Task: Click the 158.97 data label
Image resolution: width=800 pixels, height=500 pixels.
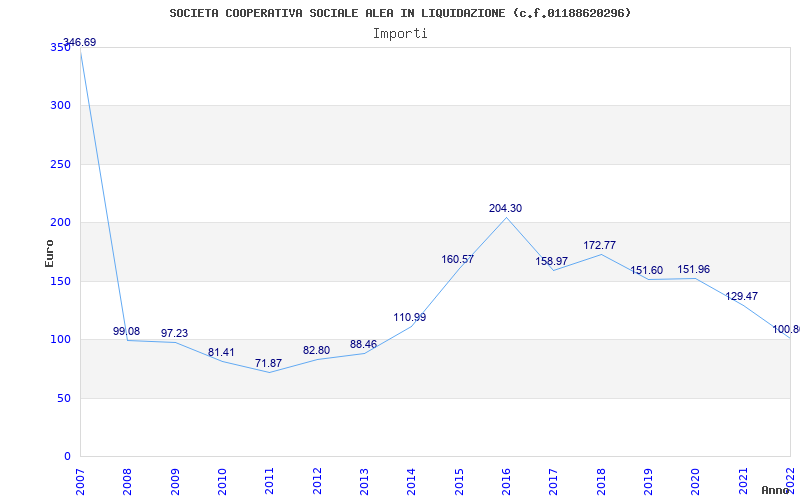Action: (x=552, y=261)
